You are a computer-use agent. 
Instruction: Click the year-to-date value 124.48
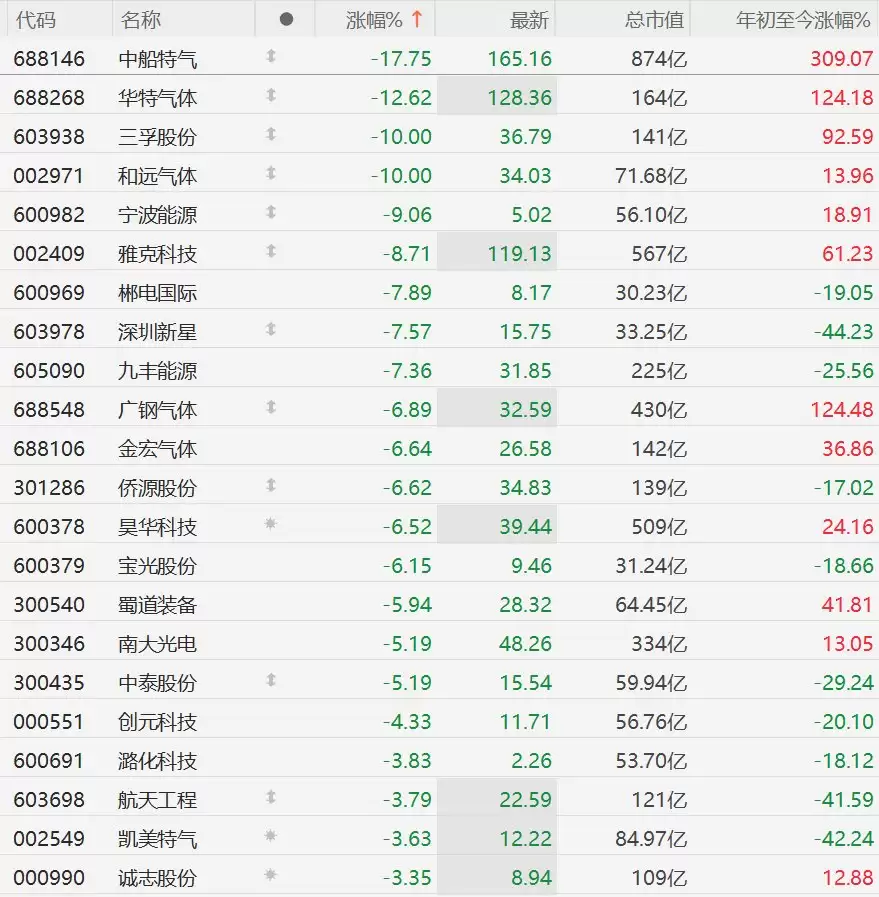point(842,410)
